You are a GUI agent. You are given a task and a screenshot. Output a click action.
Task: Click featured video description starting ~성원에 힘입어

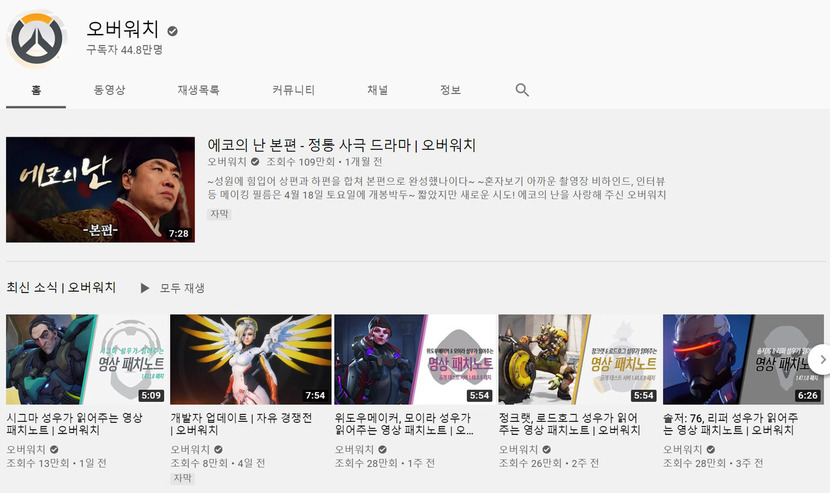(437, 188)
